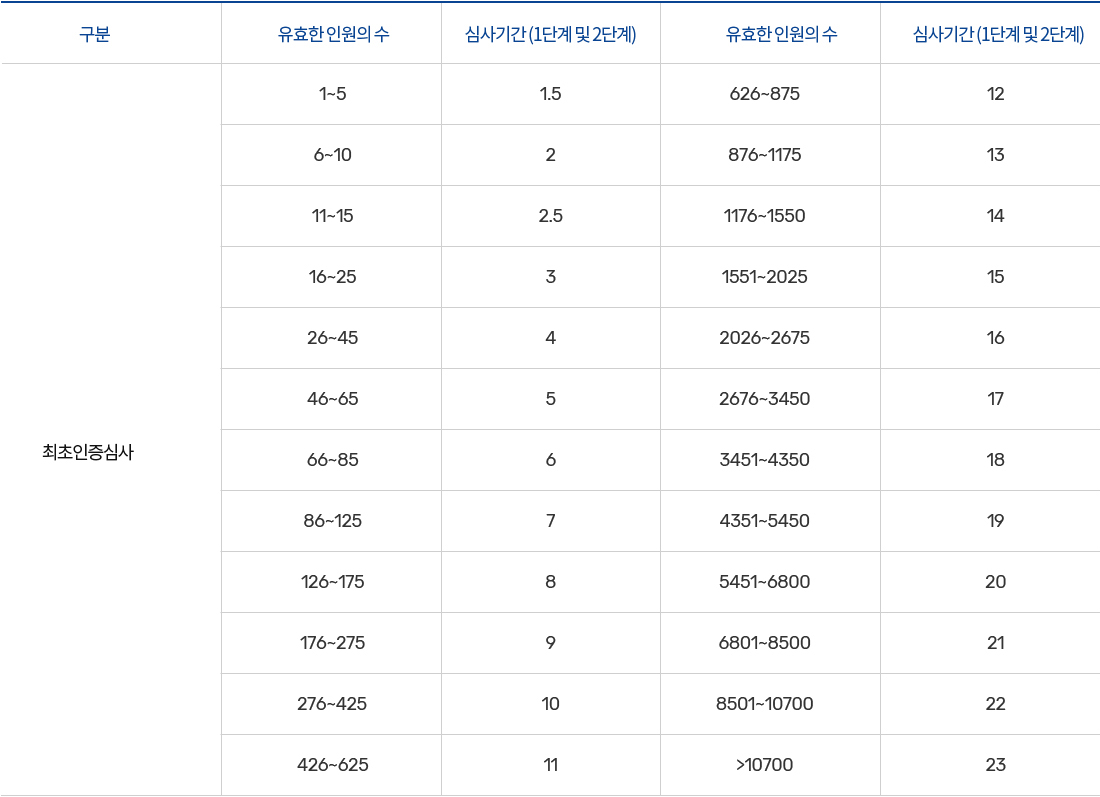Select the 426~625 headcount cell

tap(333, 765)
